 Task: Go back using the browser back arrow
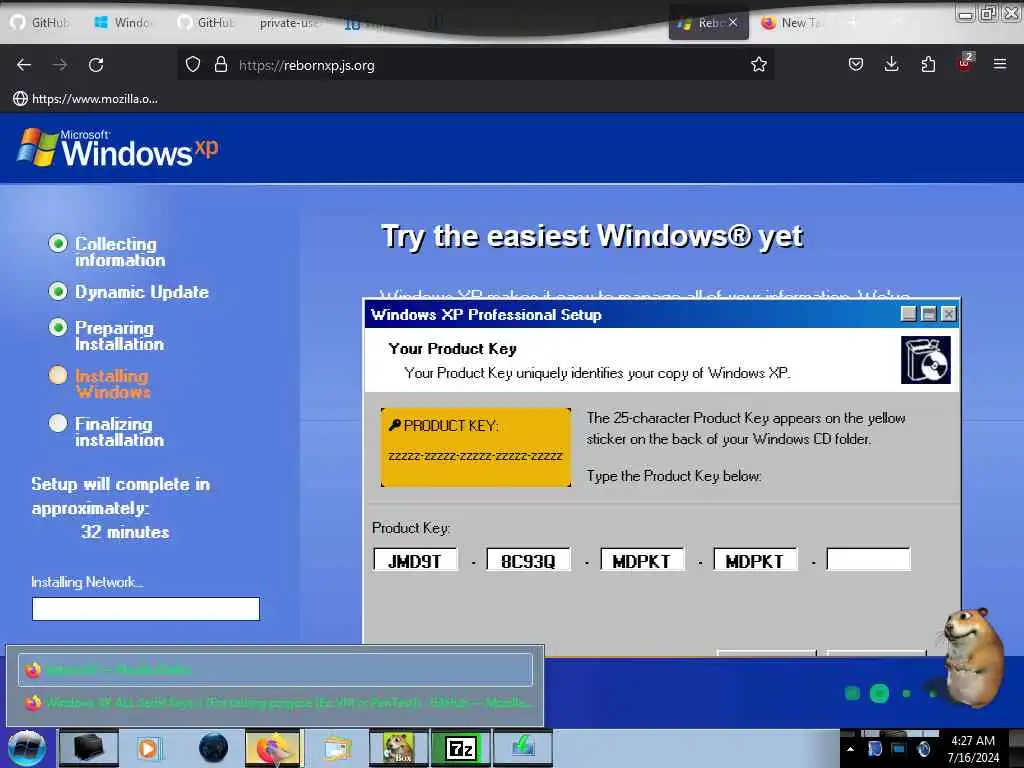coord(24,65)
